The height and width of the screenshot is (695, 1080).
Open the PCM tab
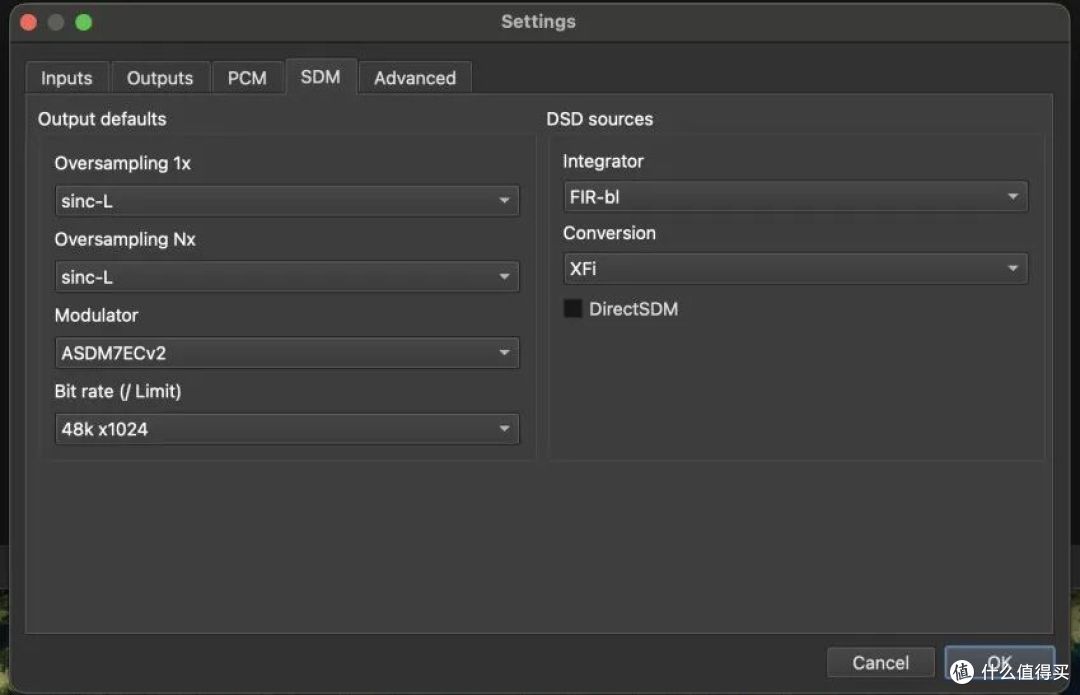point(247,78)
